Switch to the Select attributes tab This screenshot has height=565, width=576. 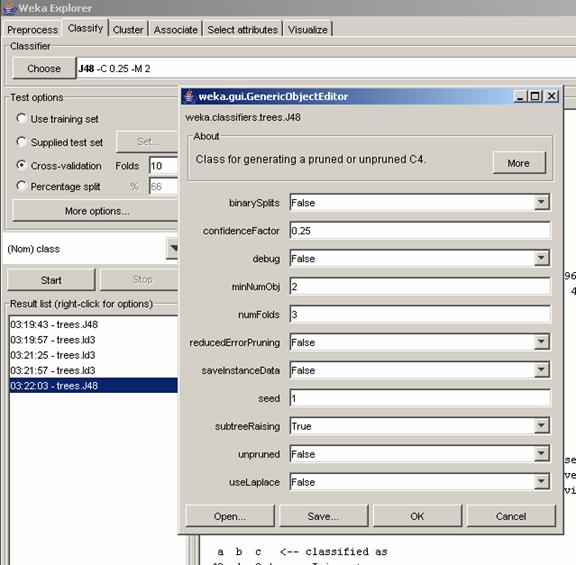242,29
